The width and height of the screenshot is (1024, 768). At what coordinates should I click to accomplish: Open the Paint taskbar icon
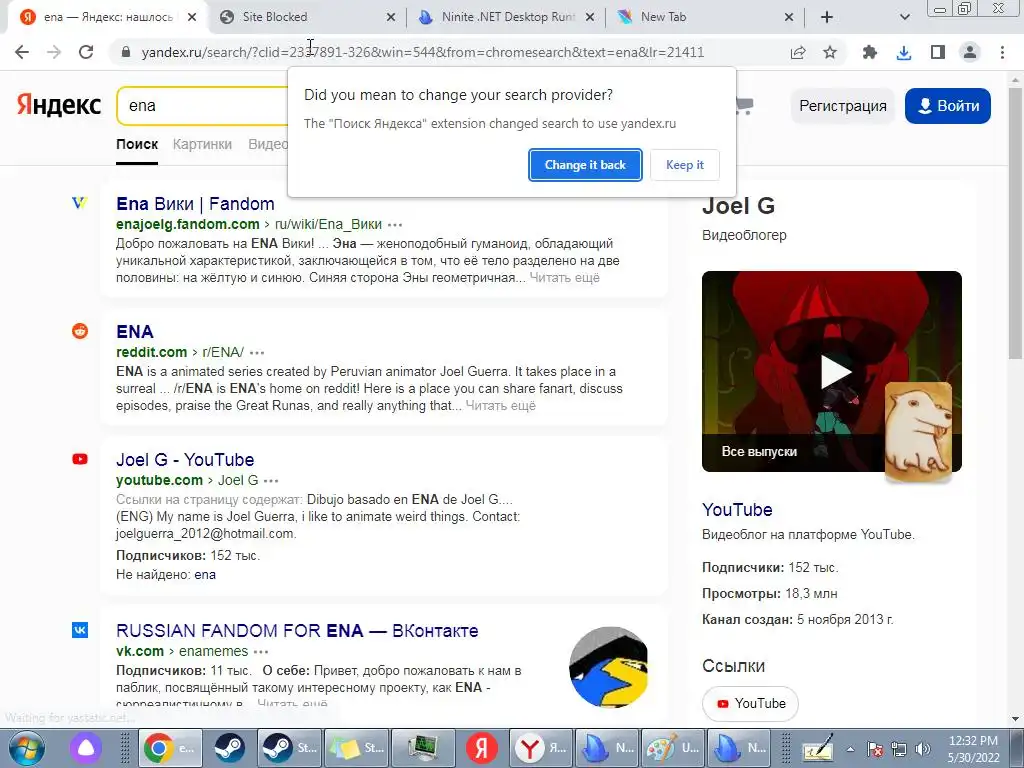(x=673, y=748)
